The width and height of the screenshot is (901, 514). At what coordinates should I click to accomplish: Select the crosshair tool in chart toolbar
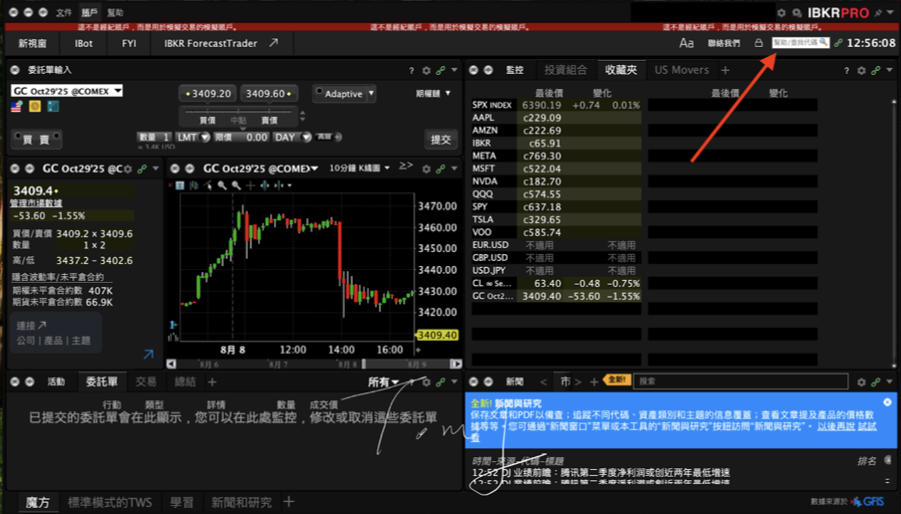pyautogui.click(x=251, y=185)
